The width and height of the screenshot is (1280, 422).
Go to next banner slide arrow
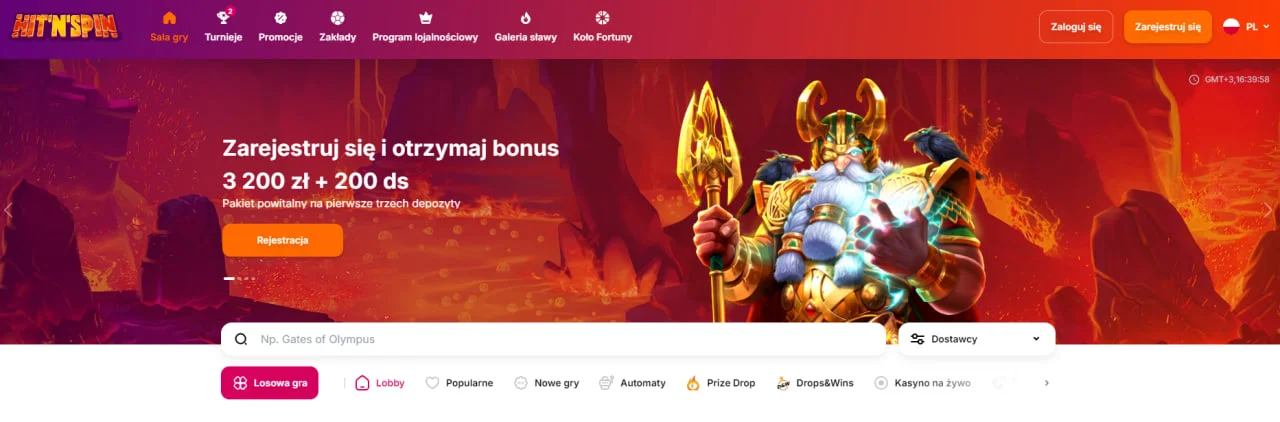pyautogui.click(x=1268, y=210)
